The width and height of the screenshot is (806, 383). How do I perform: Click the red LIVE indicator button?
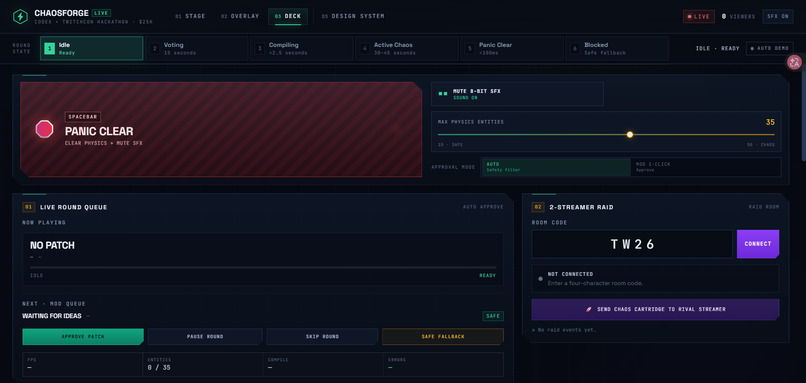(699, 16)
